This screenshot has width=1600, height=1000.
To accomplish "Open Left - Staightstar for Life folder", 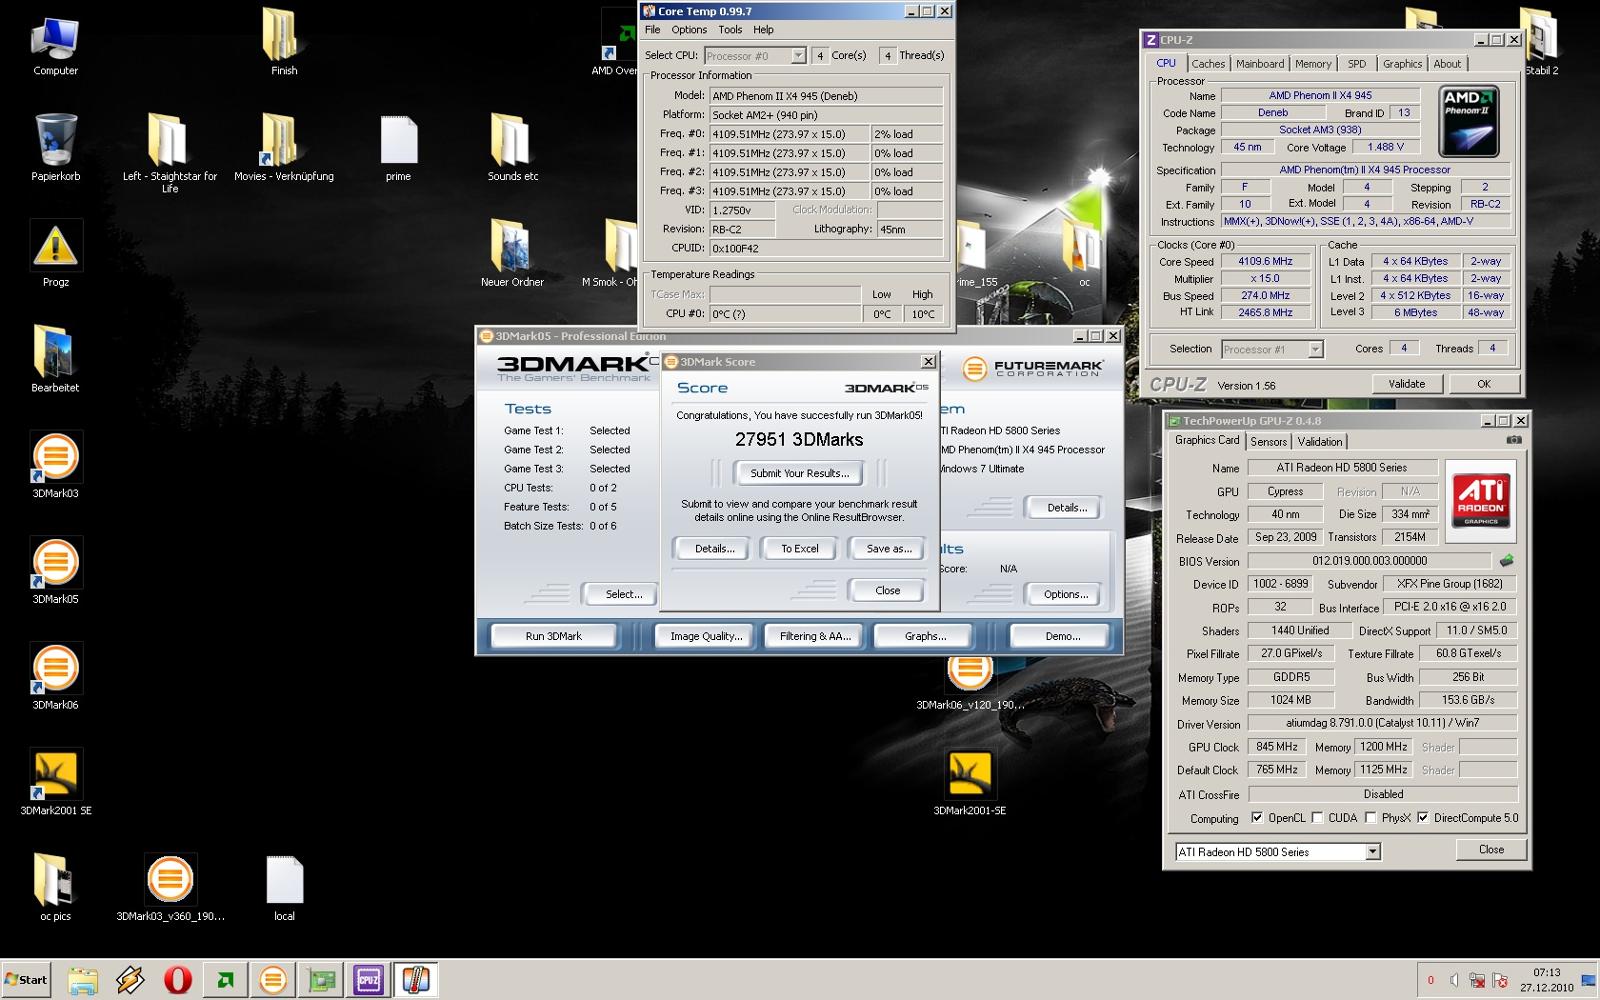I will click(x=170, y=153).
